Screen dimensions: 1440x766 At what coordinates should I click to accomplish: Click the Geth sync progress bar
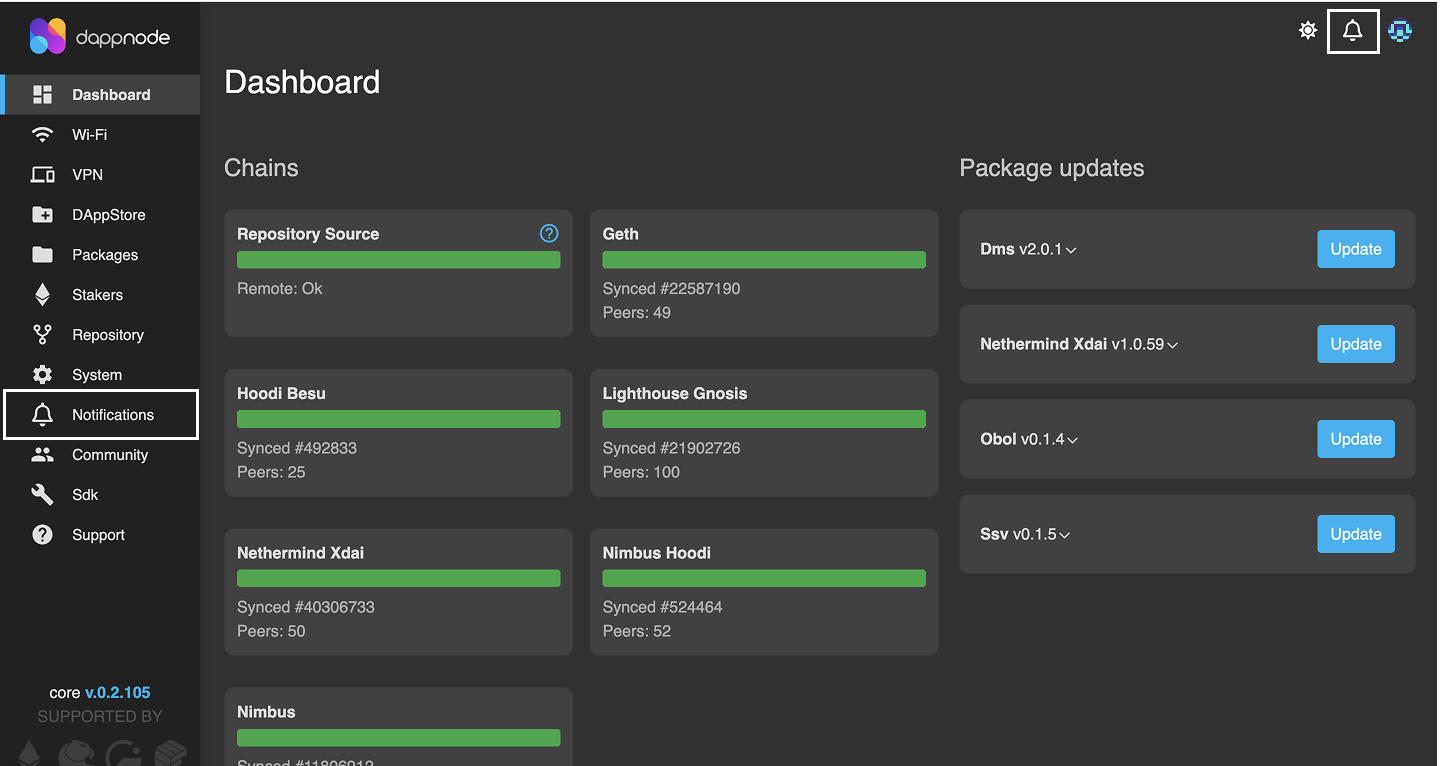pyautogui.click(x=764, y=260)
